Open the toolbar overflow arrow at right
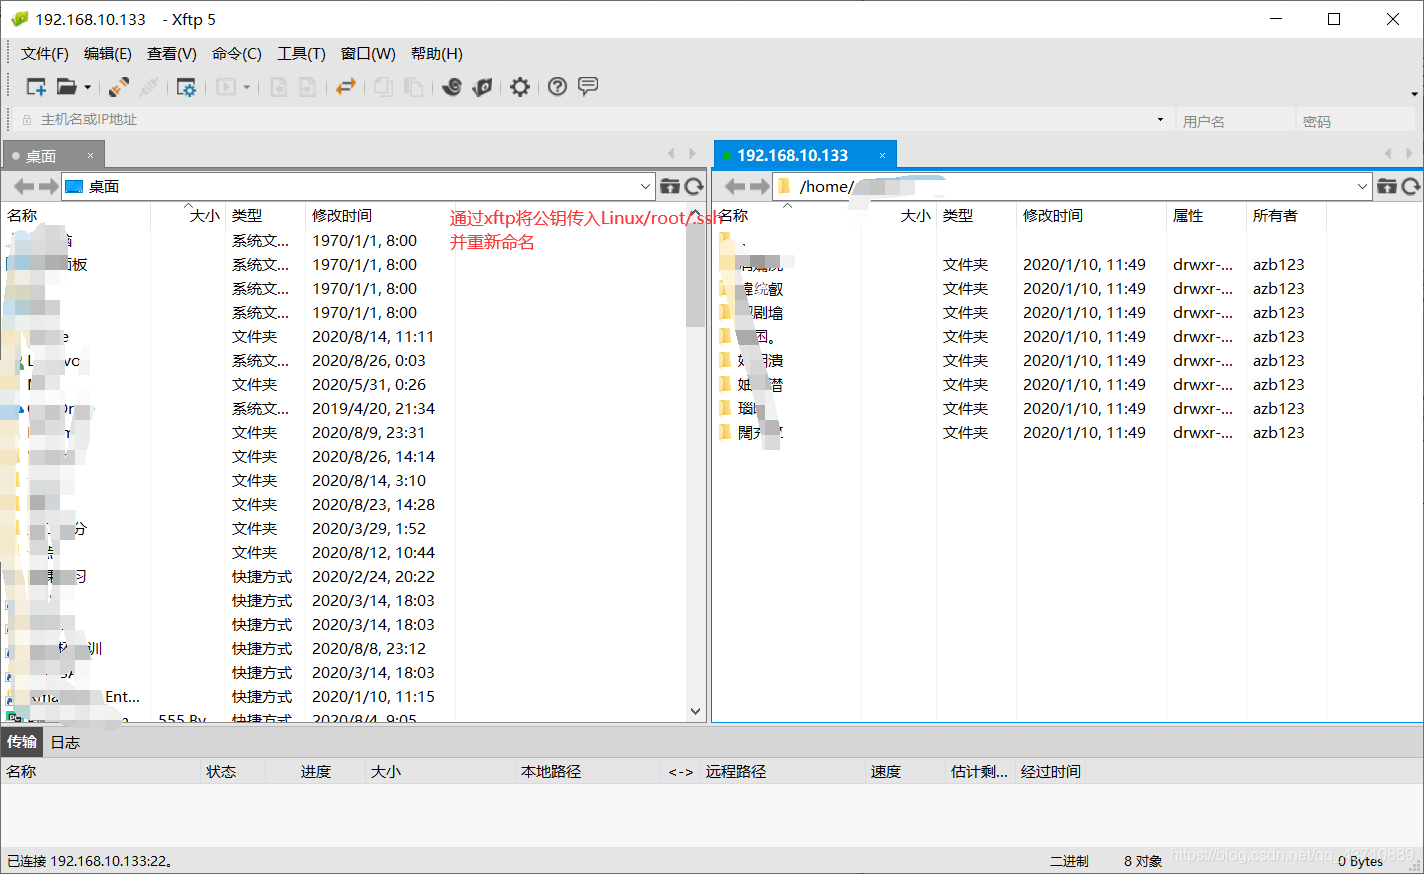1424x874 pixels. (1414, 94)
